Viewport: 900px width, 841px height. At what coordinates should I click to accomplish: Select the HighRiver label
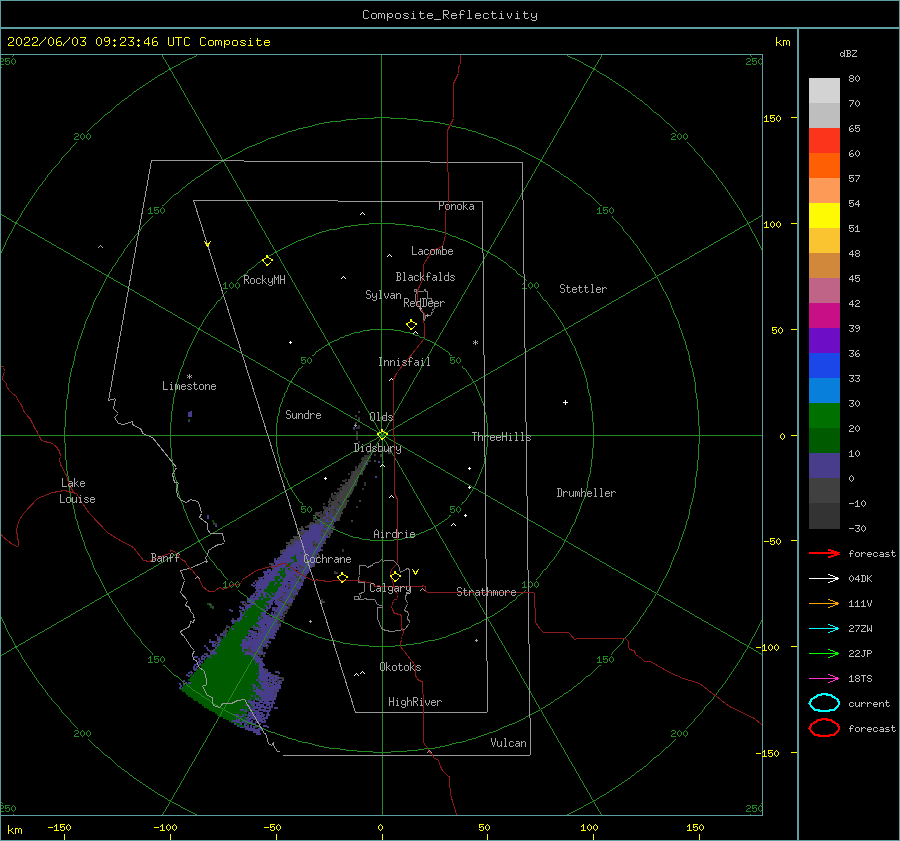coord(415,702)
